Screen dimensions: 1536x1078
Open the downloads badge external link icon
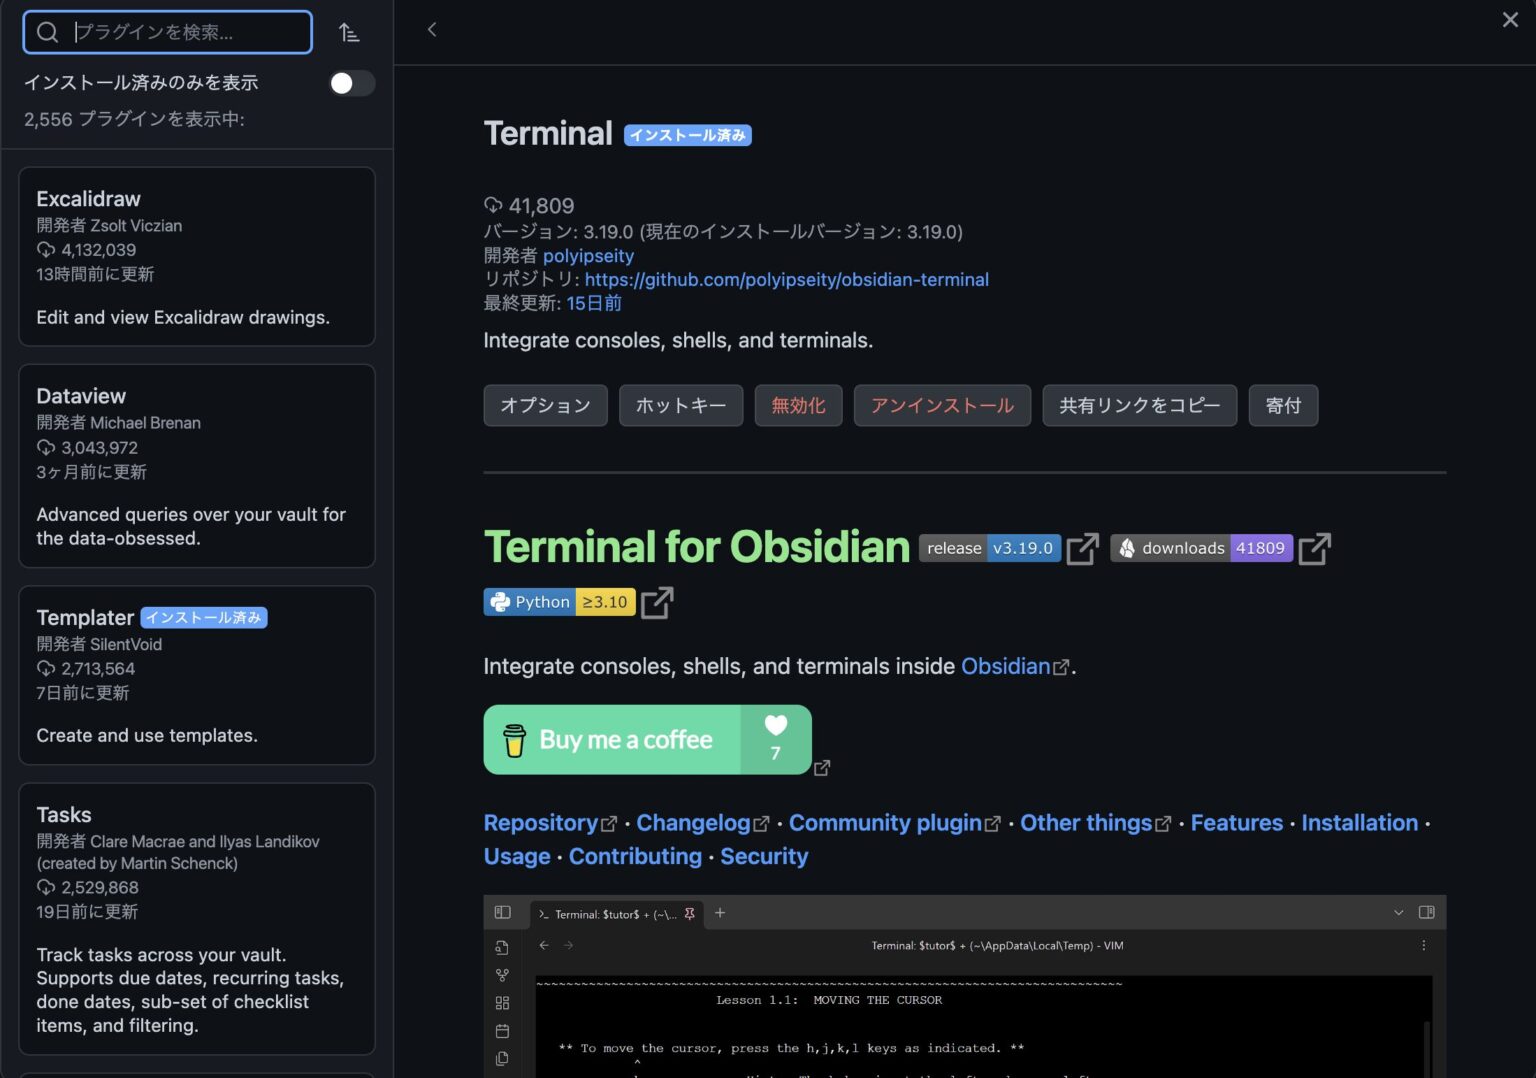tap(1314, 548)
